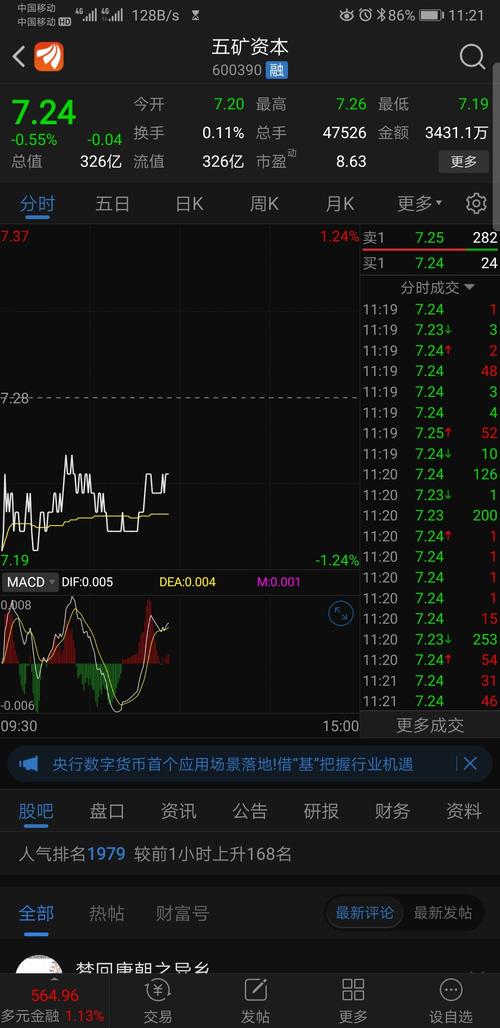Tap alarm clock icon in status bar
Image resolution: width=500 pixels, height=1028 pixels.
tap(365, 15)
